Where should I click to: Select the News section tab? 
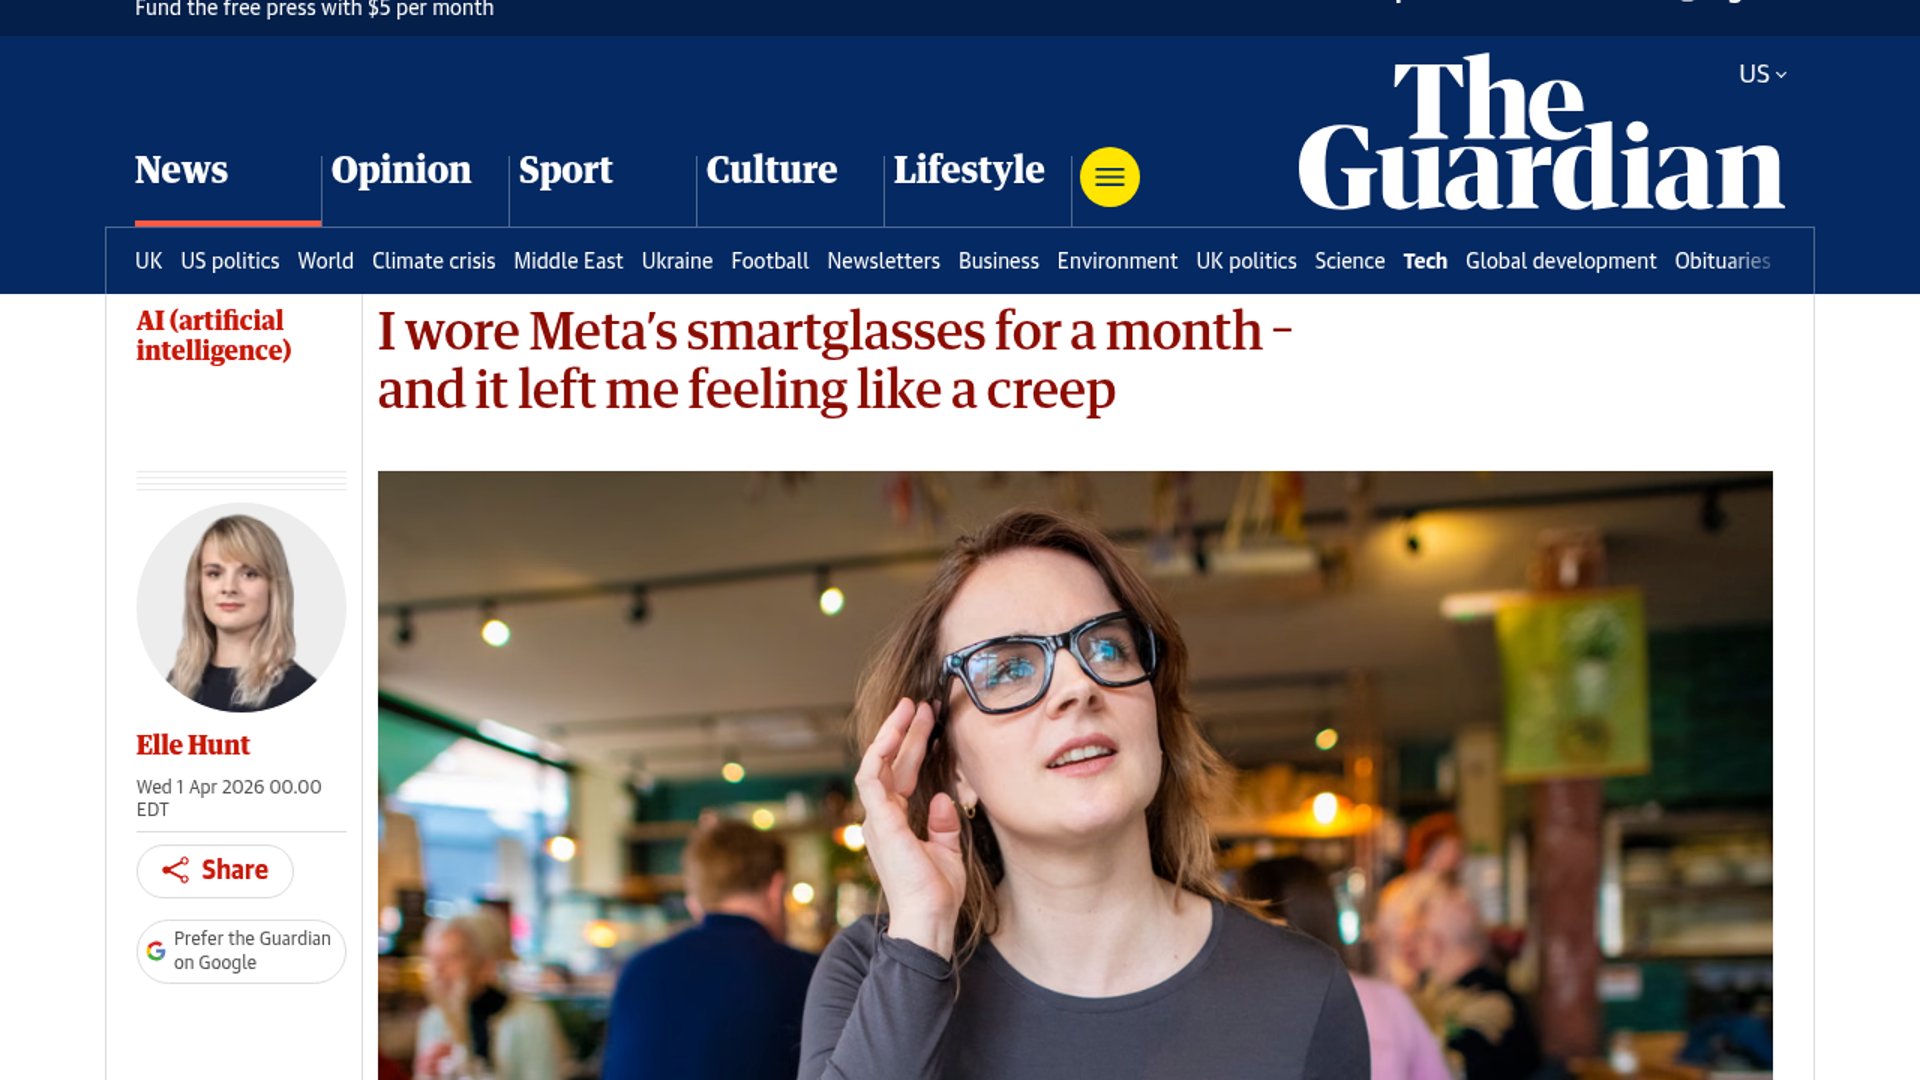click(x=181, y=170)
